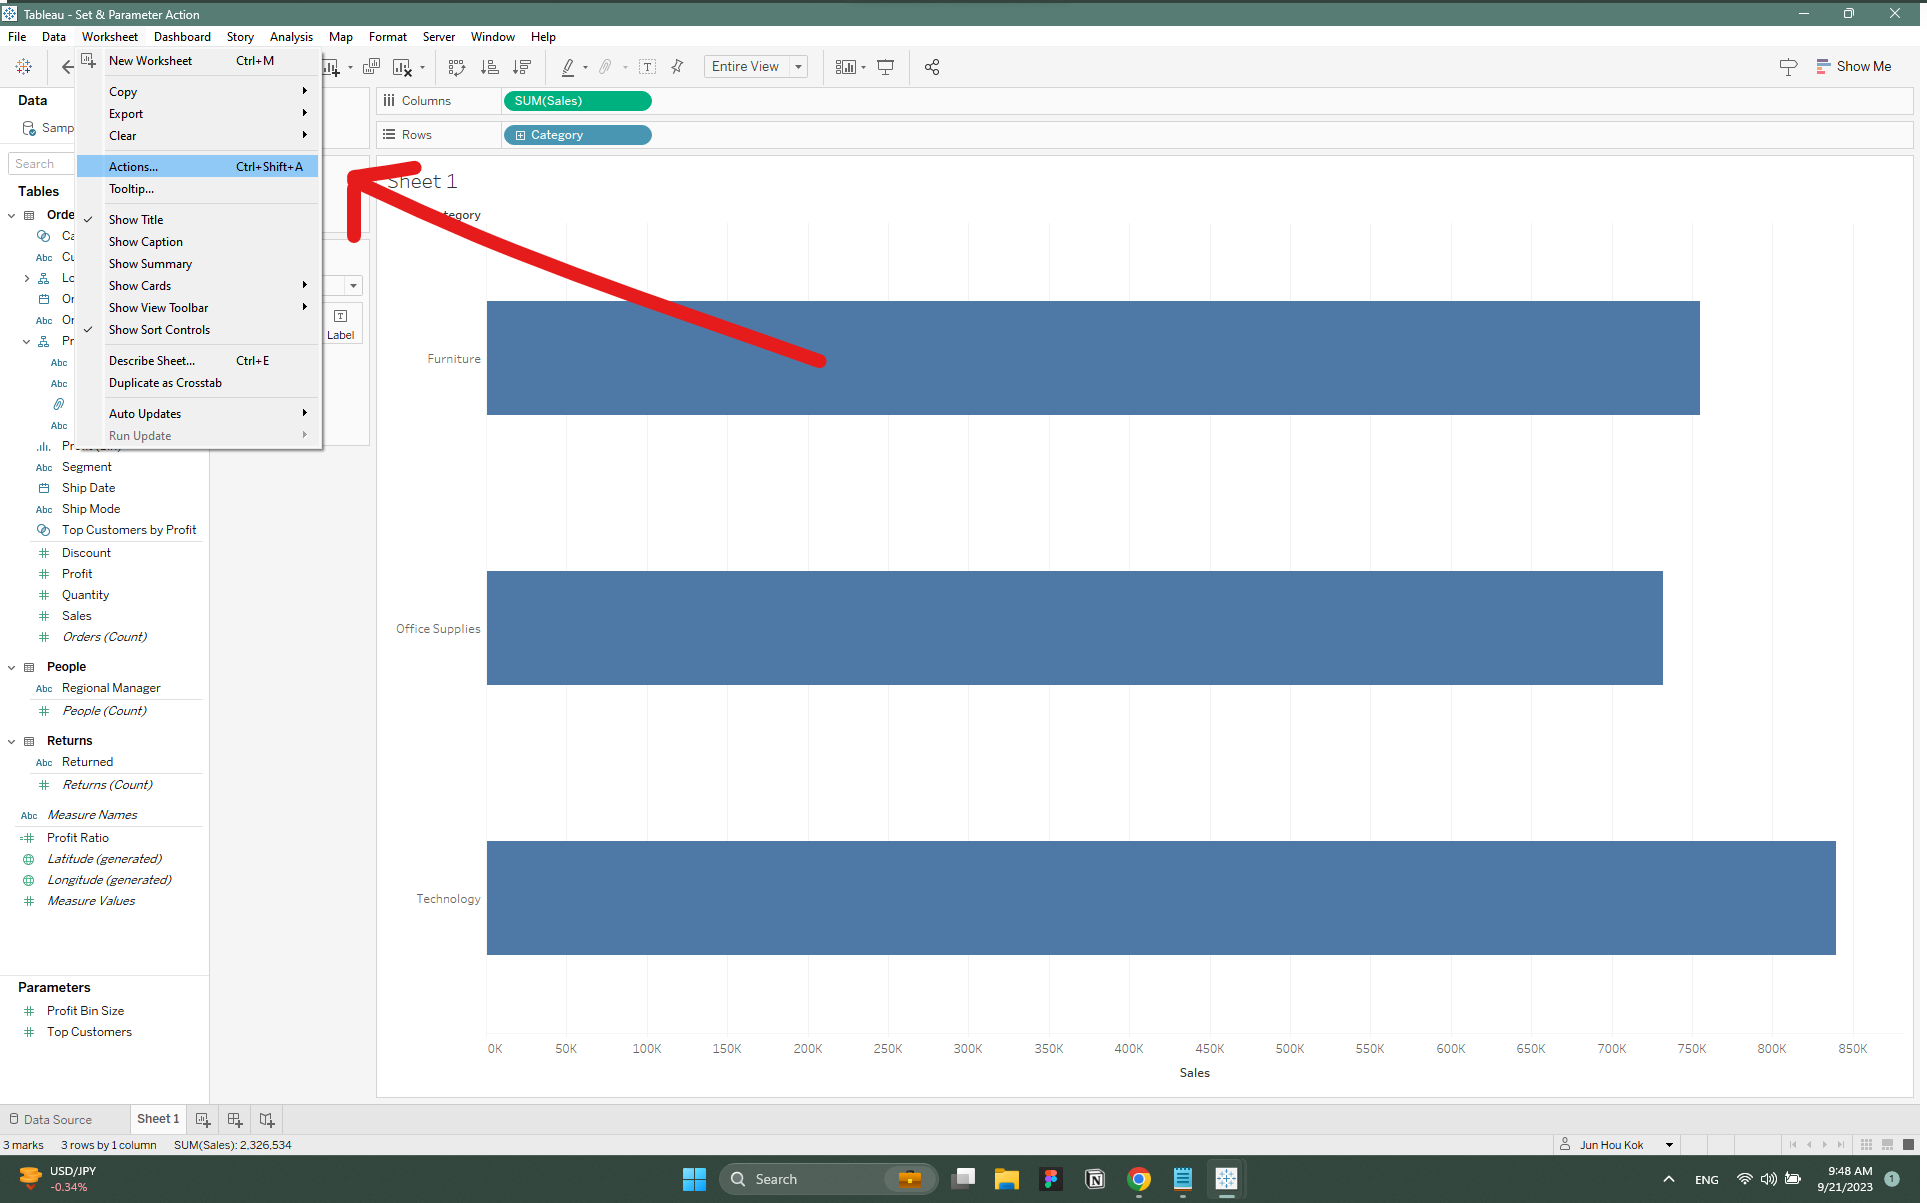1927x1203 pixels.
Task: Click the duplicate sheet toolbar icon
Action: 371,67
